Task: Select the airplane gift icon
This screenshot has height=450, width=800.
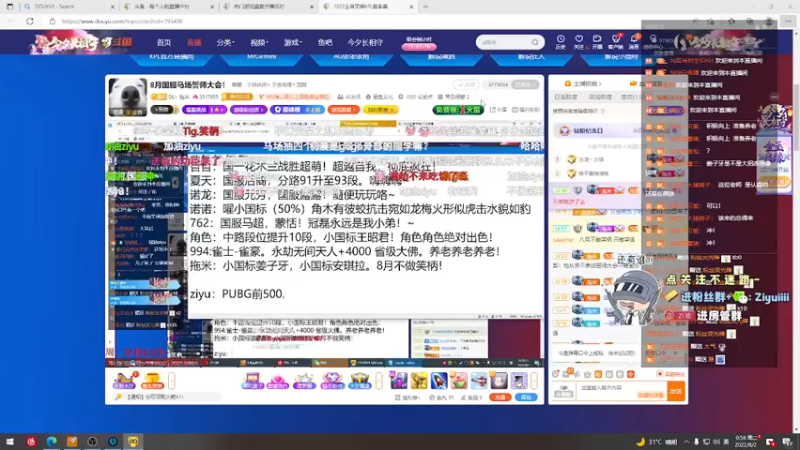Action: (x=479, y=381)
